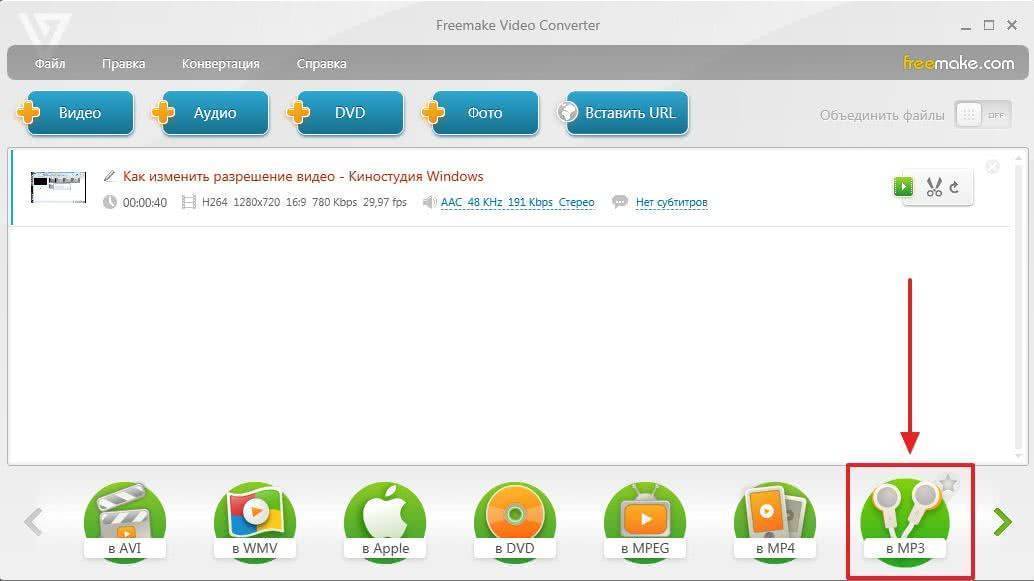Maximize the Freemake Video Converter window
Screen dimensions: 1034x581
click(988, 25)
